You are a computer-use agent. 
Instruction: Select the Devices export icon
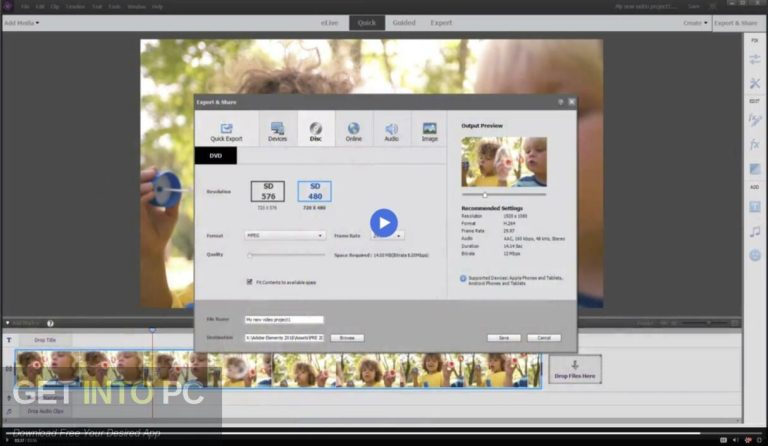tap(277, 128)
